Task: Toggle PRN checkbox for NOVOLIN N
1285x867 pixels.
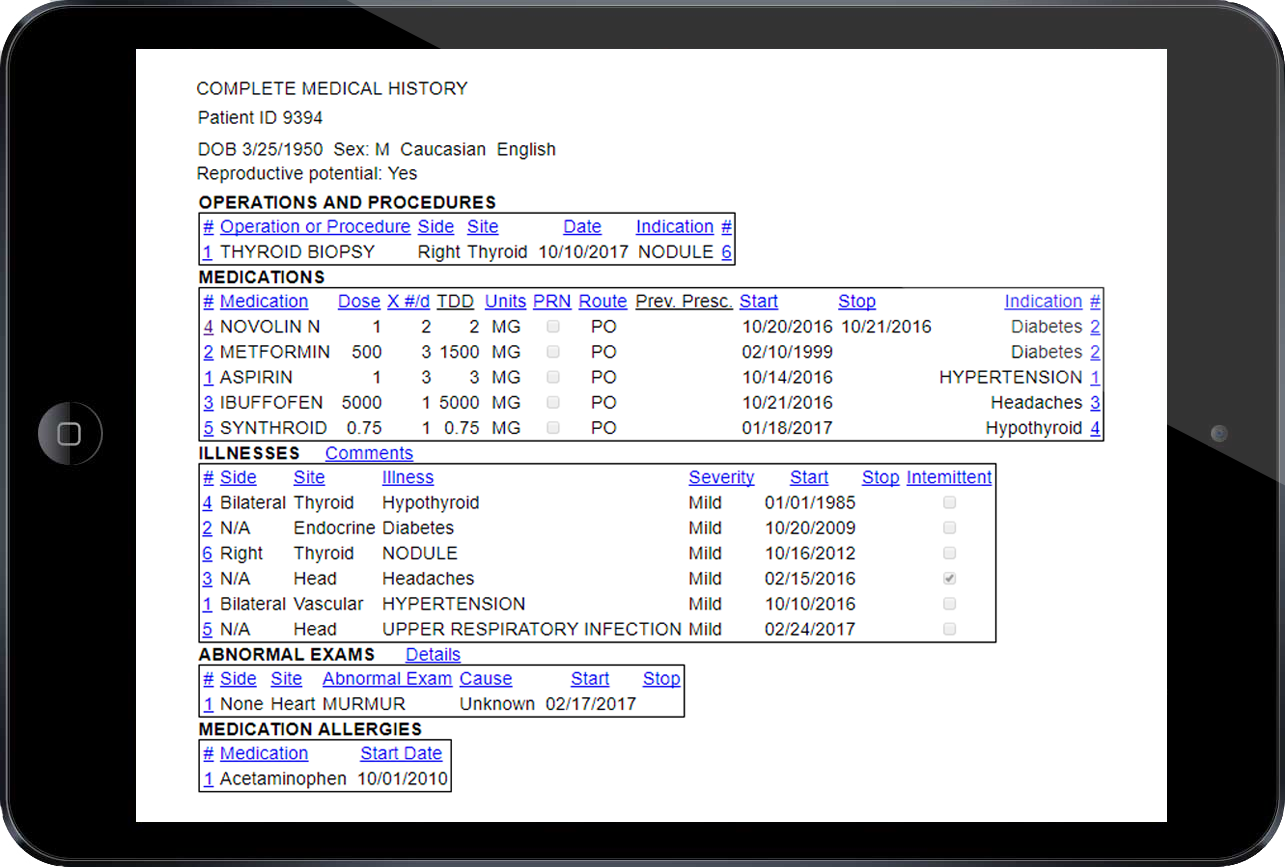Action: point(553,327)
